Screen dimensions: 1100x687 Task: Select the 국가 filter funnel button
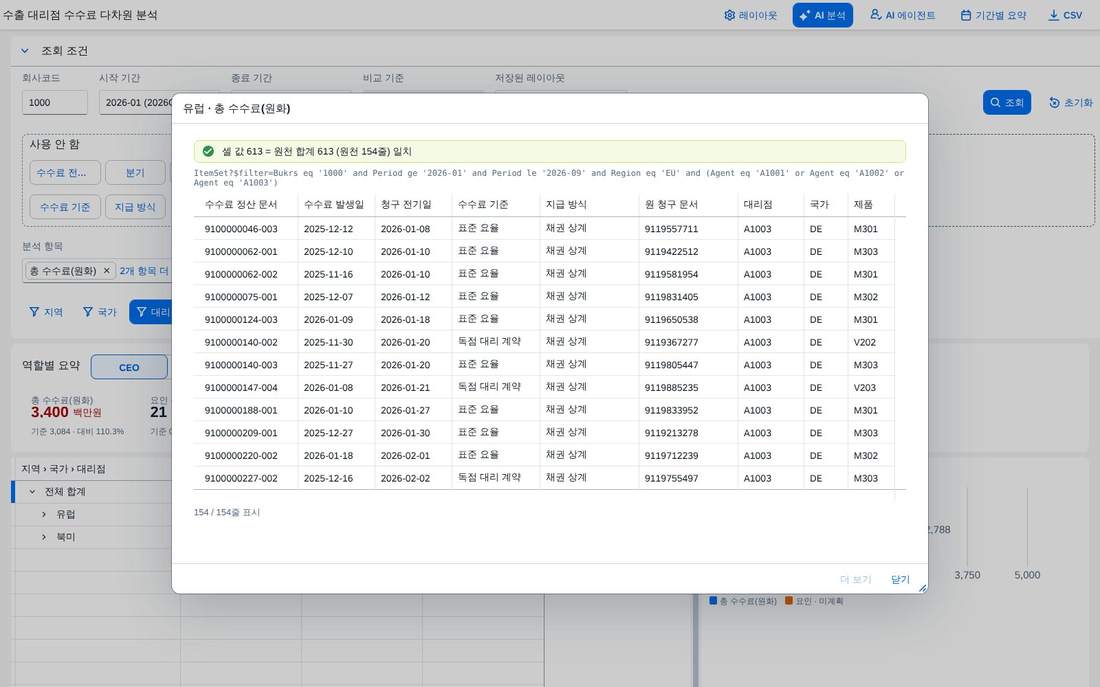click(x=100, y=312)
